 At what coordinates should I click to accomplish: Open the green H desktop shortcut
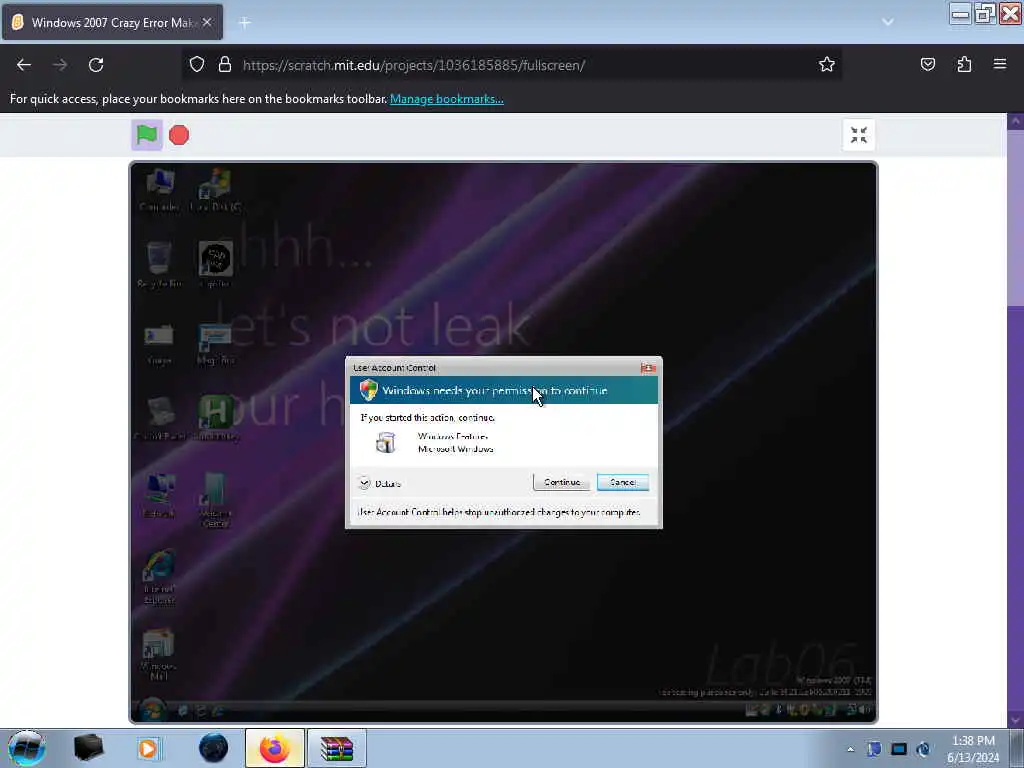pyautogui.click(x=216, y=413)
